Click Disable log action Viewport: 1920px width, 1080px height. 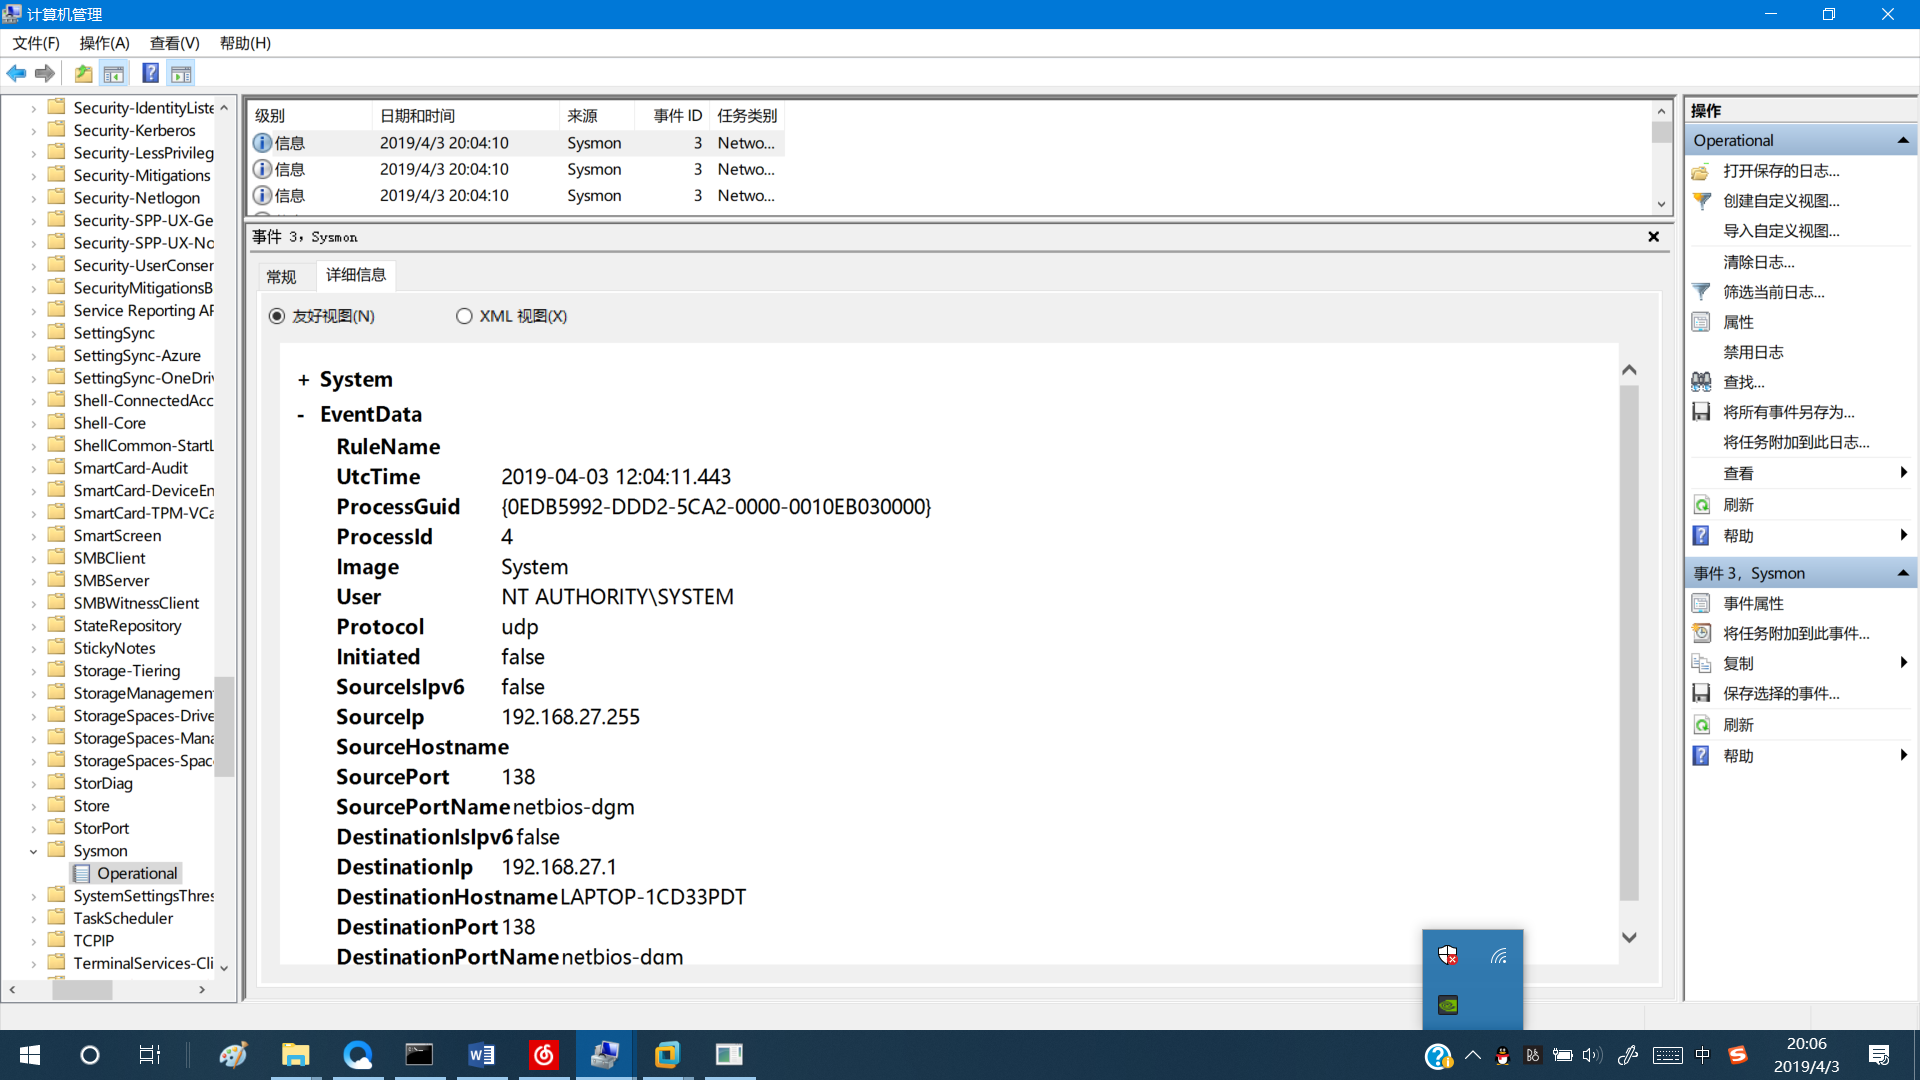coord(1753,352)
